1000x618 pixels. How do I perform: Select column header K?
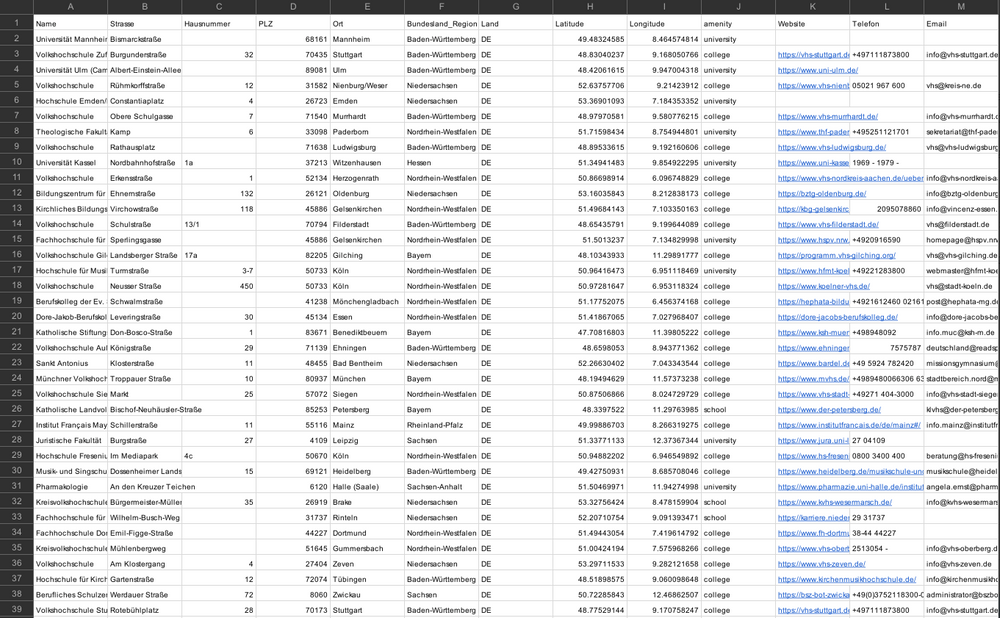812,7
